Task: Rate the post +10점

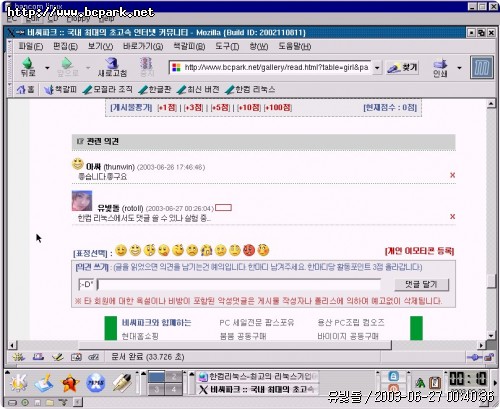Action: [x=249, y=108]
